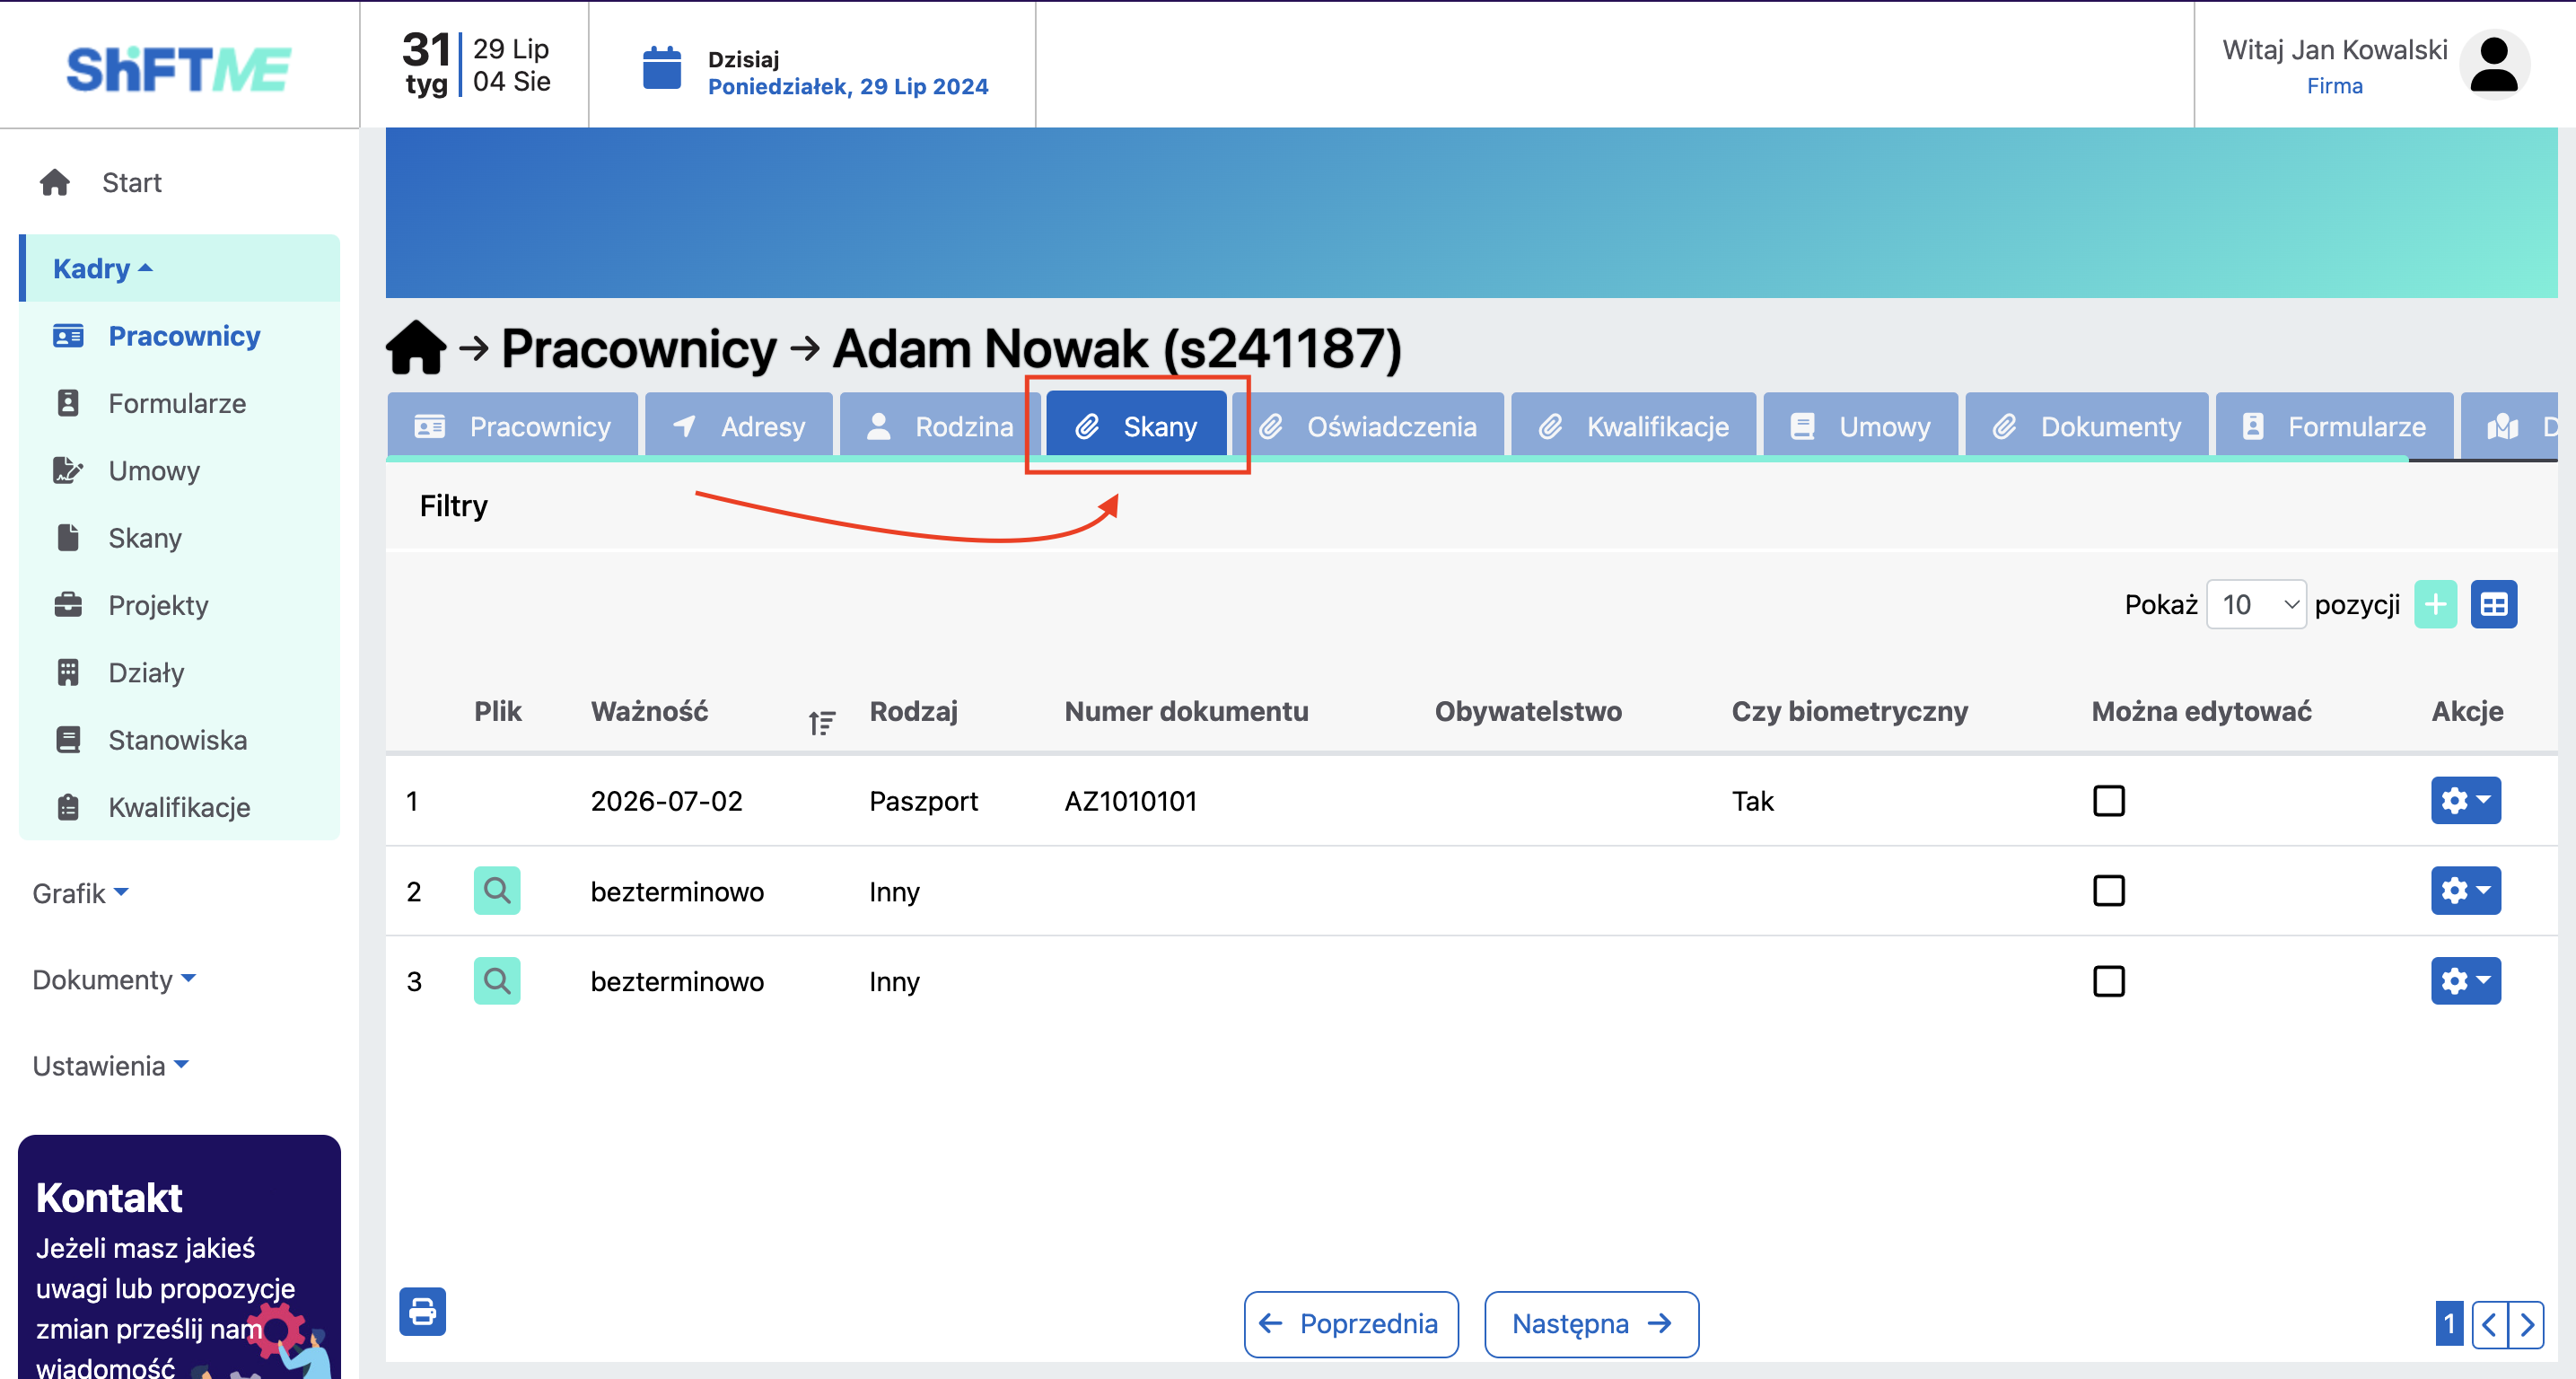Switch to the Pracownicy tab
The height and width of the screenshot is (1379, 2576).
coord(512,426)
